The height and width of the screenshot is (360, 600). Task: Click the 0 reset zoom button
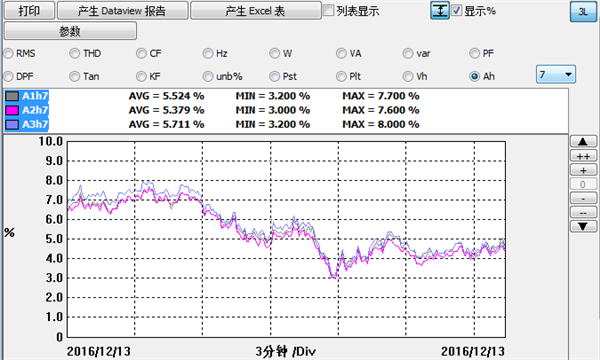click(x=583, y=184)
